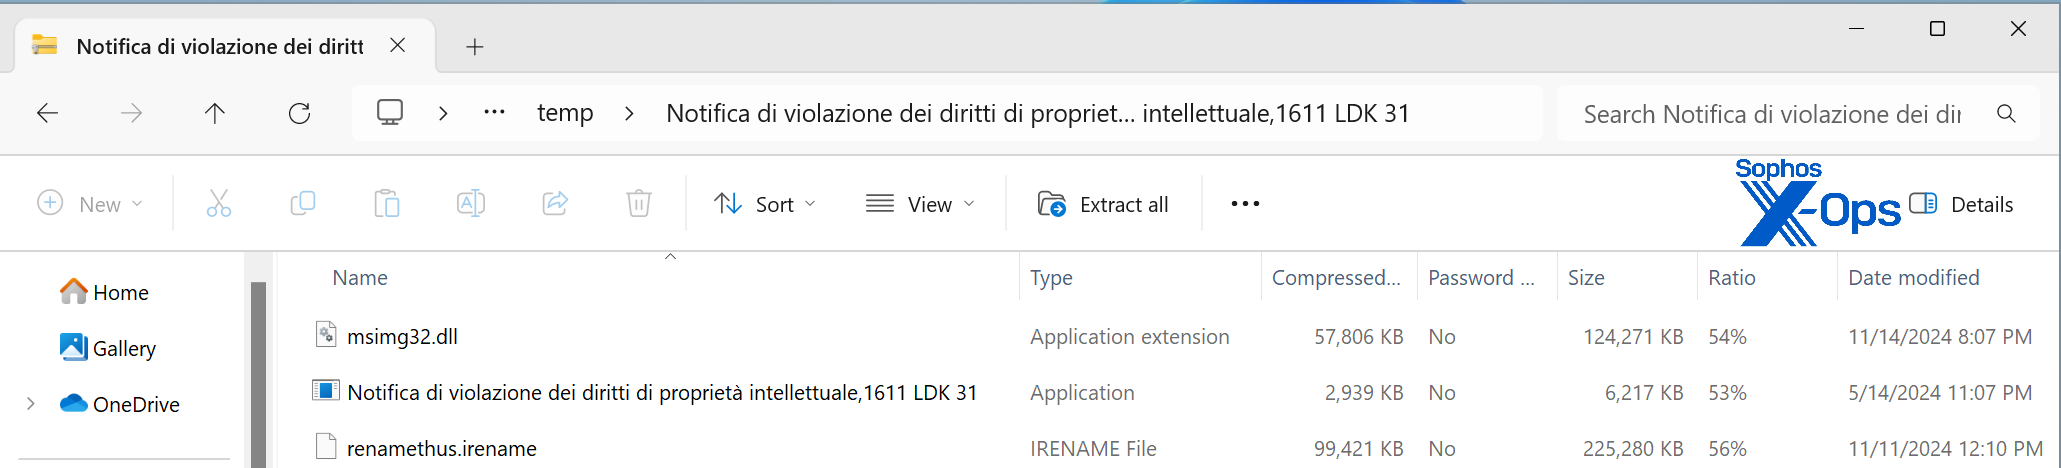2061x468 pixels.
Task: Click the Paste clipboard icon
Action: point(387,204)
